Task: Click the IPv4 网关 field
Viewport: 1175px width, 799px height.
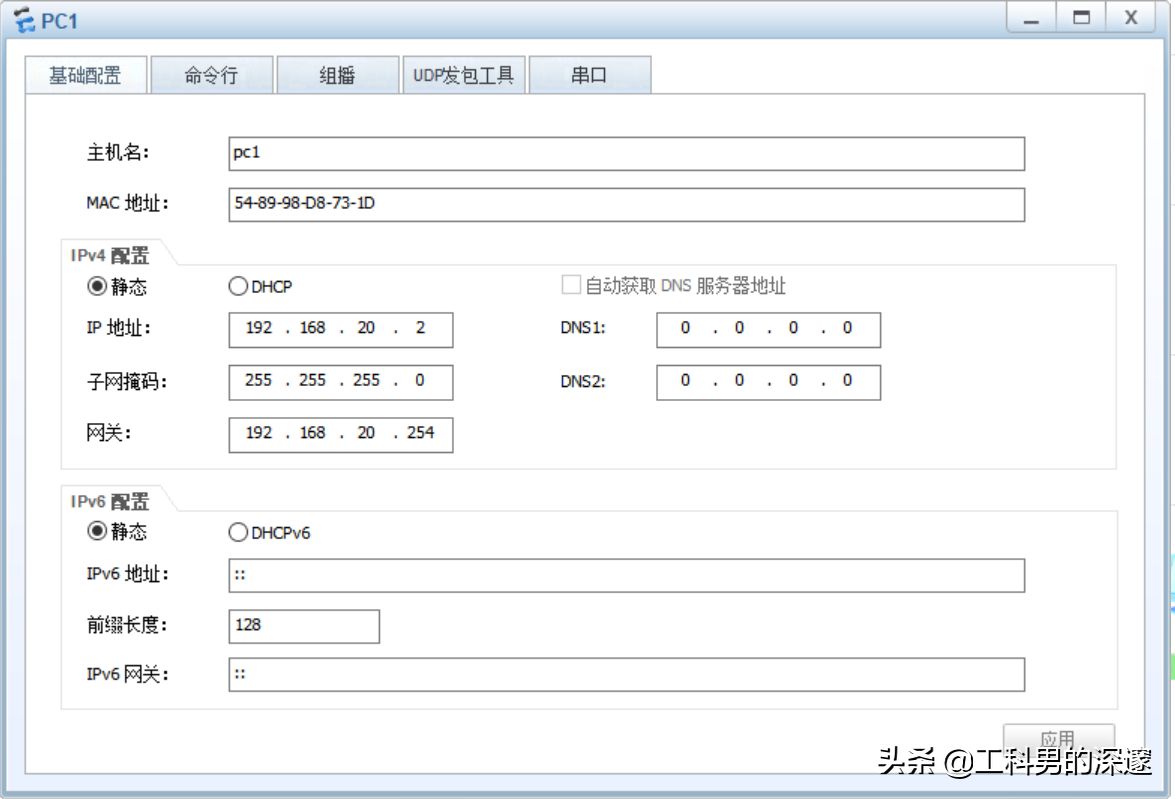Action: coord(340,434)
